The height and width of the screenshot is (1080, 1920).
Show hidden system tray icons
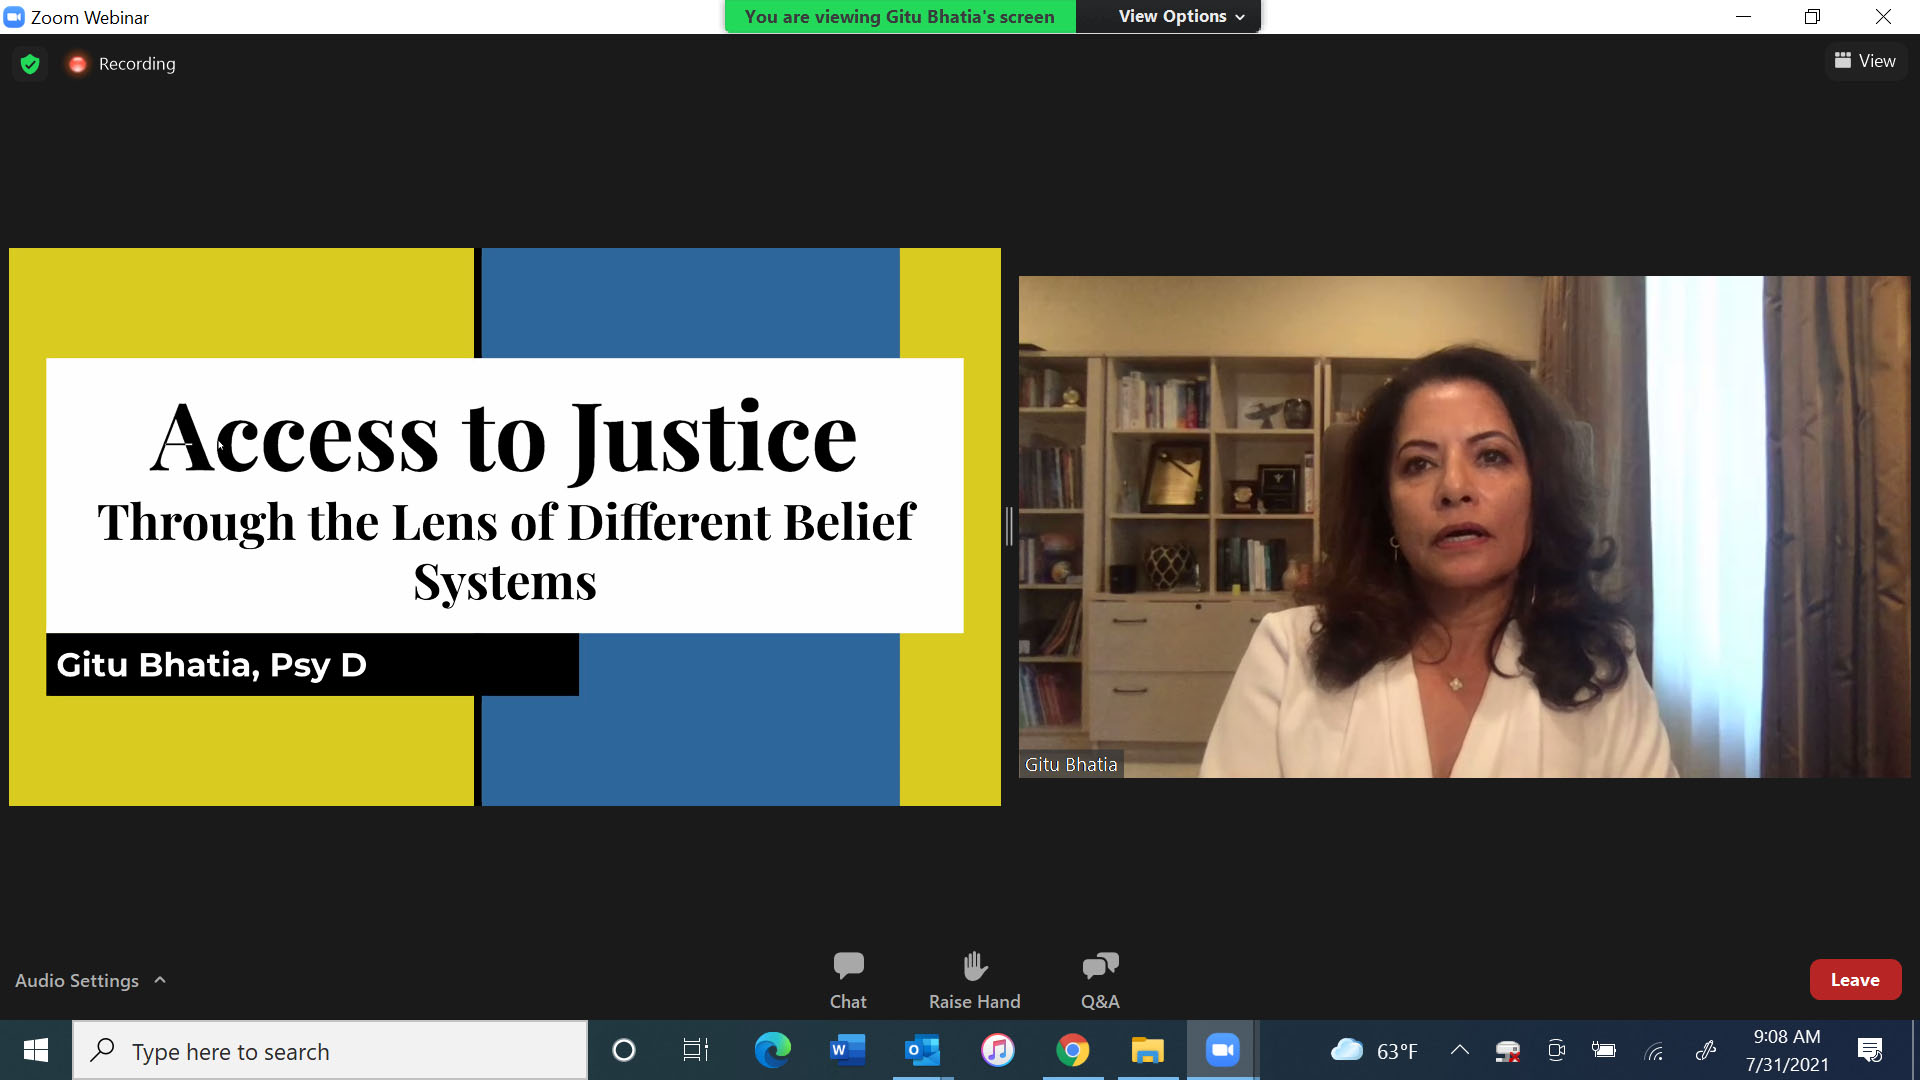pyautogui.click(x=1460, y=1050)
